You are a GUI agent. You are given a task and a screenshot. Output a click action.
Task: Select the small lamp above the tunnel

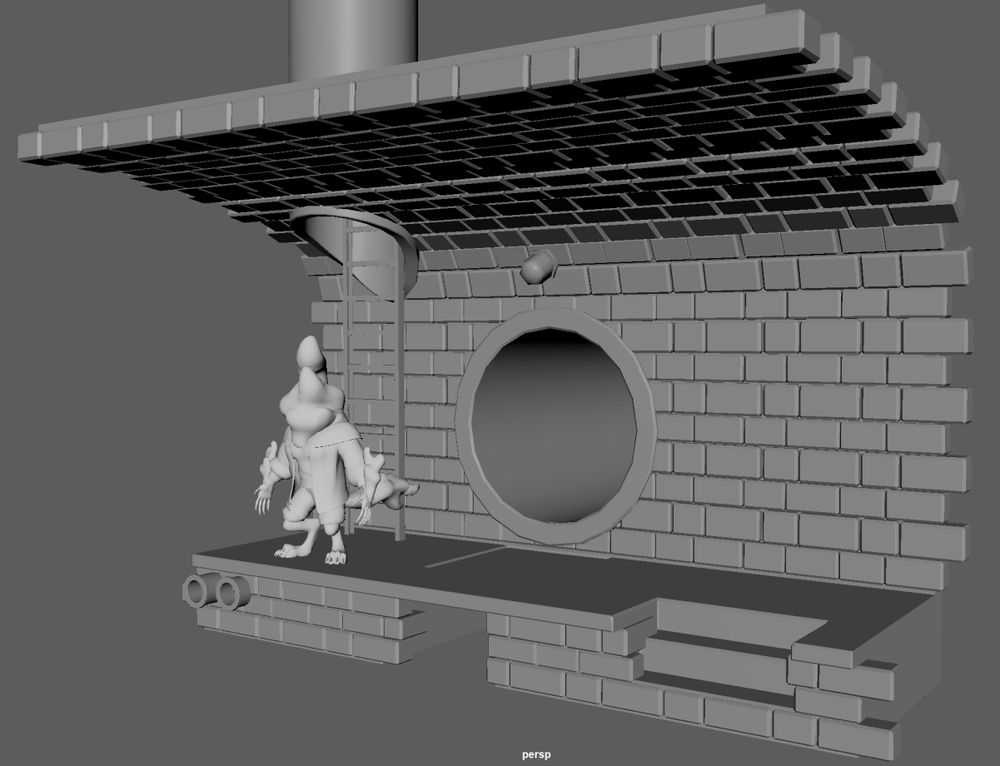(x=539, y=266)
